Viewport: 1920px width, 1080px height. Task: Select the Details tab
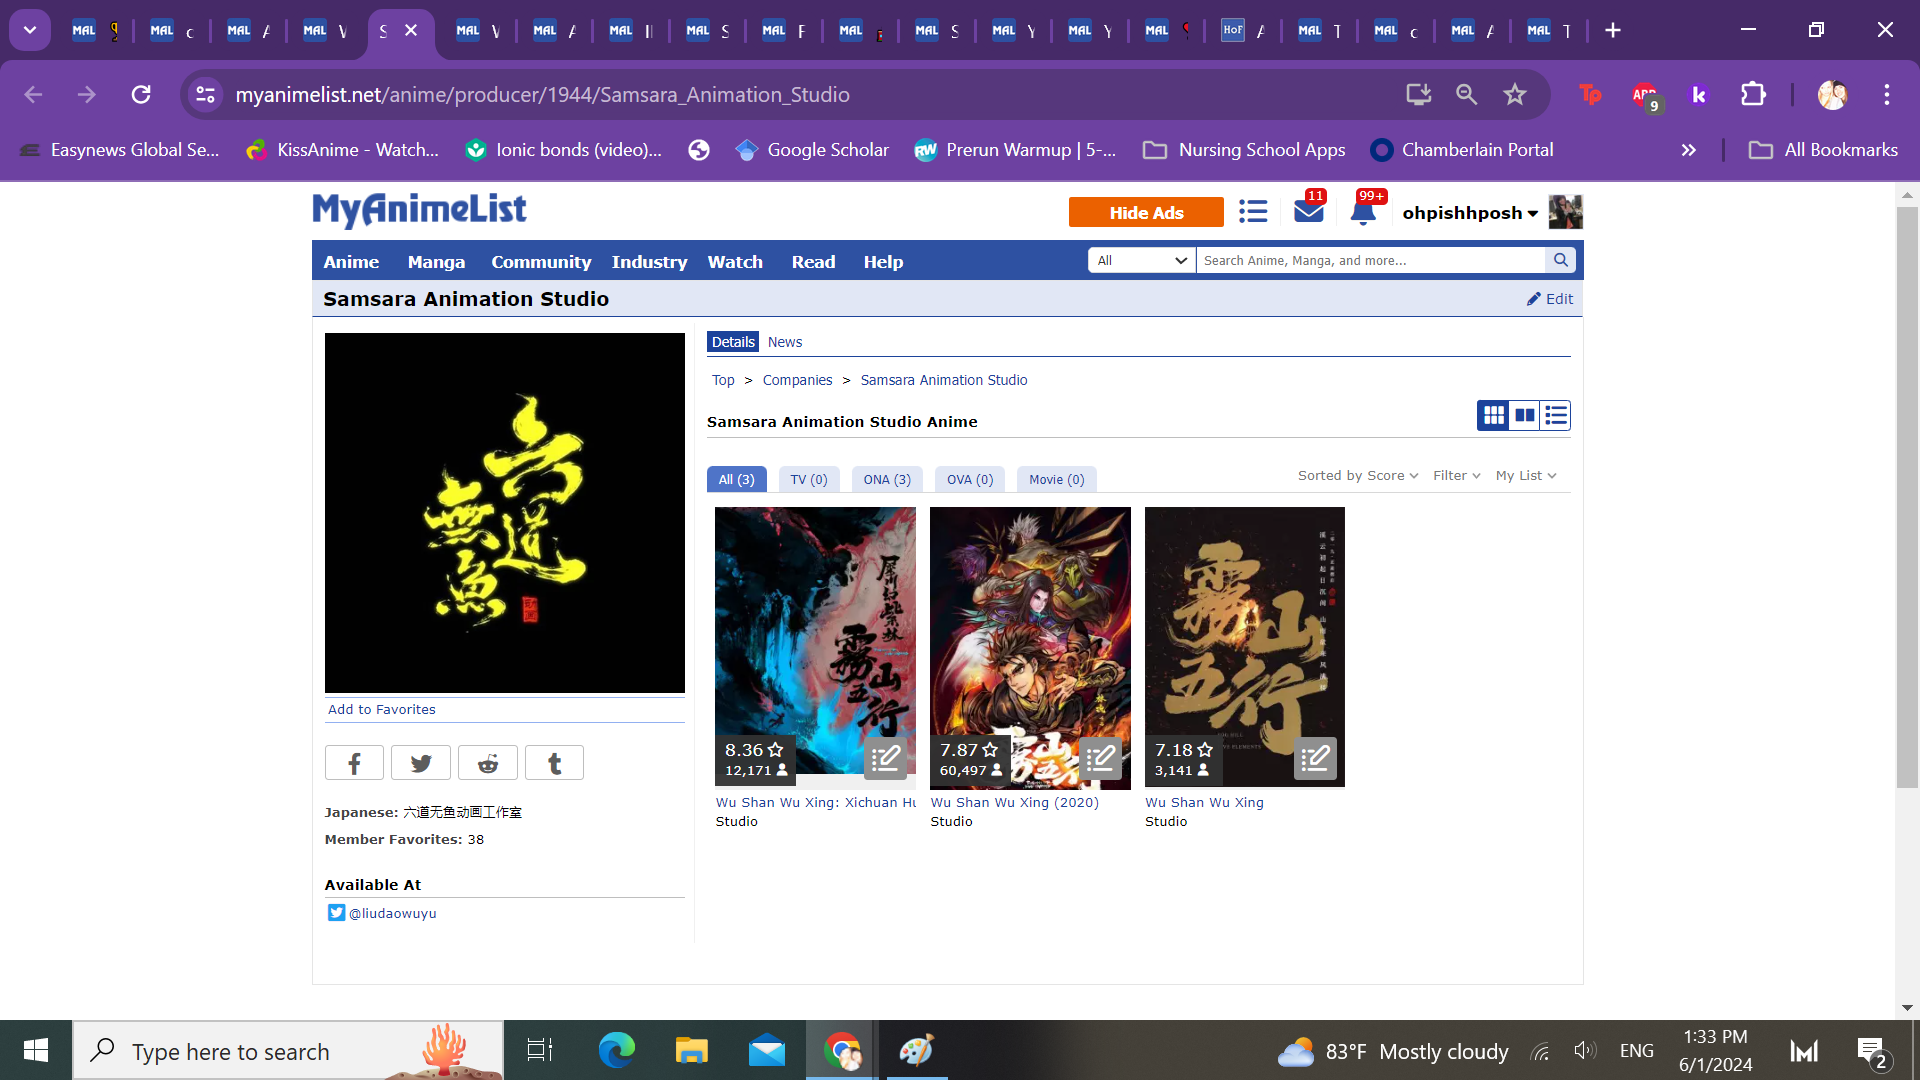click(x=733, y=342)
